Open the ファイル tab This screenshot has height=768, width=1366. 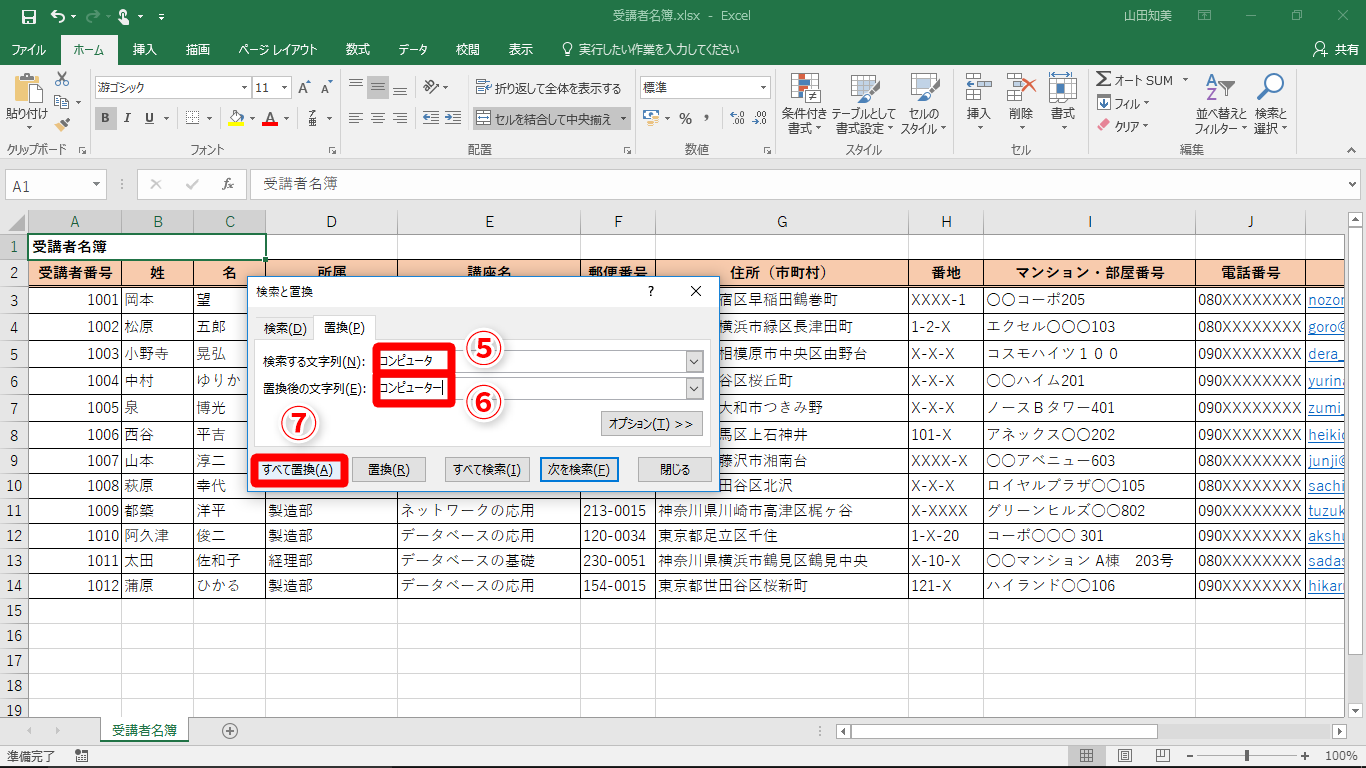point(28,49)
